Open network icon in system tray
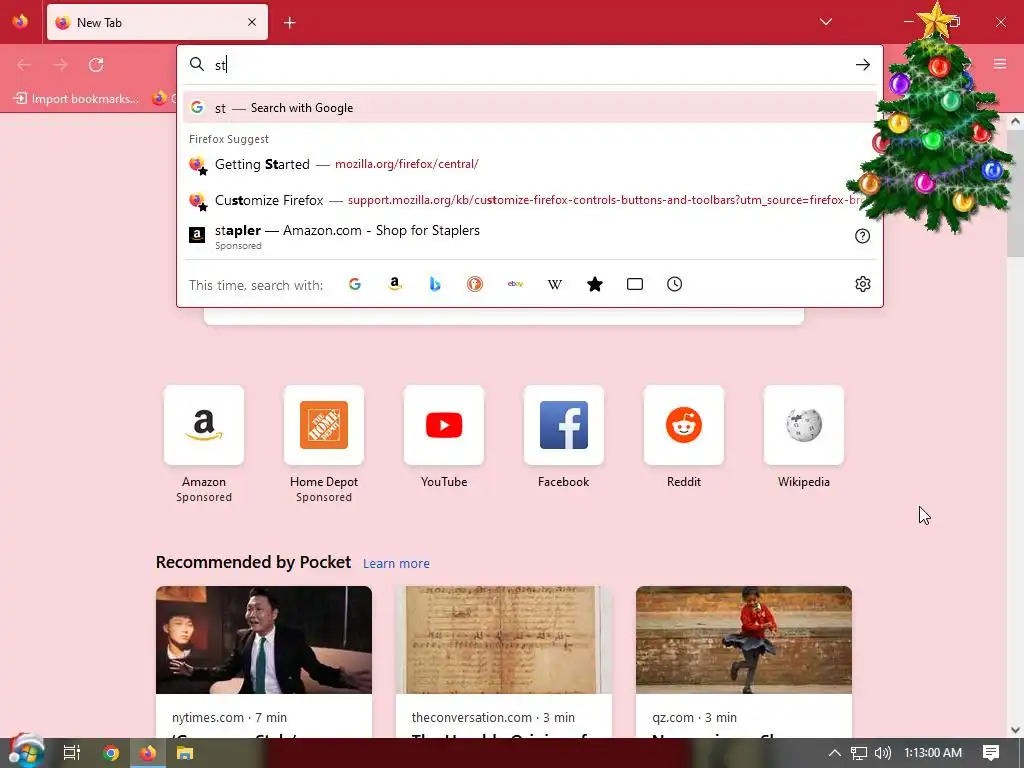The height and width of the screenshot is (768, 1024). tap(859, 753)
